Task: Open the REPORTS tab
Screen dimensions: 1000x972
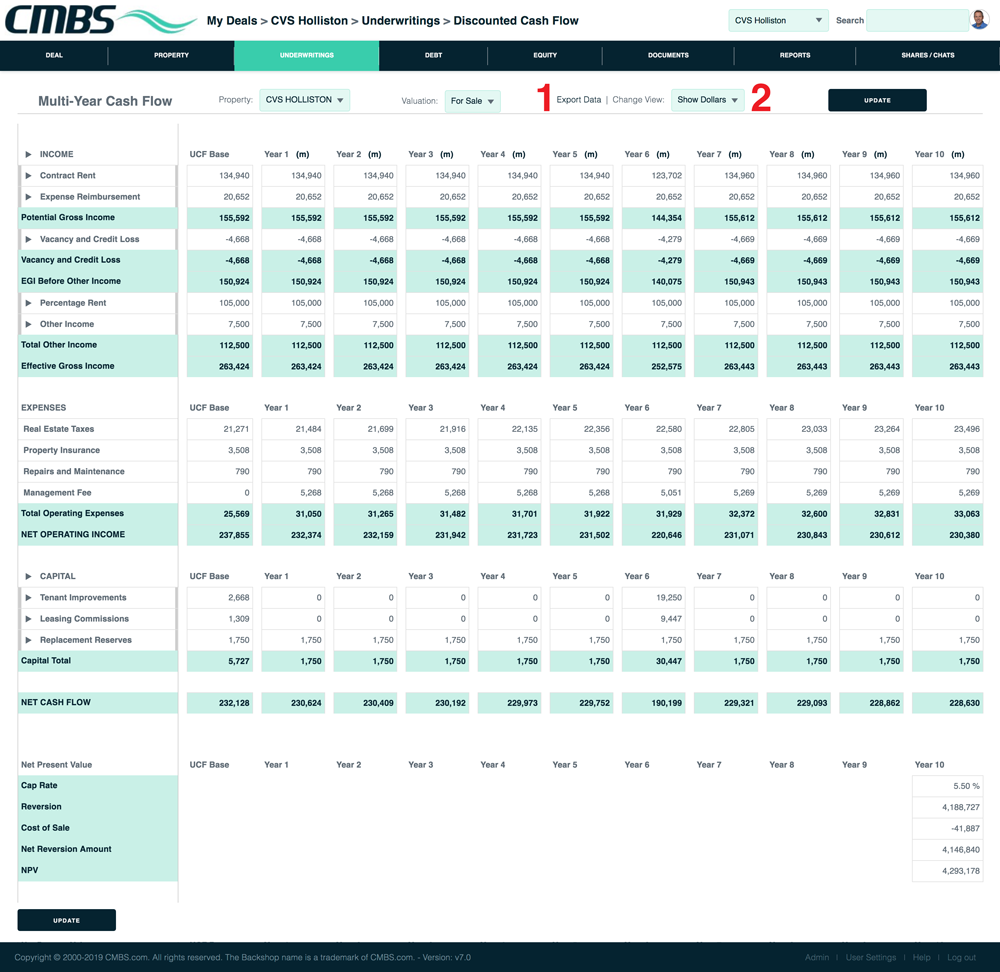Action: 795,55
